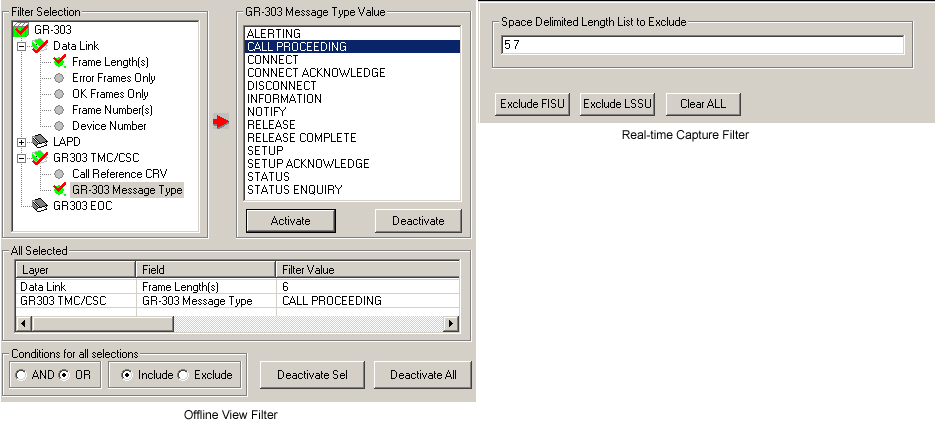The image size is (935, 424).
Task: Select the Exclude radio button
Action: (184, 375)
